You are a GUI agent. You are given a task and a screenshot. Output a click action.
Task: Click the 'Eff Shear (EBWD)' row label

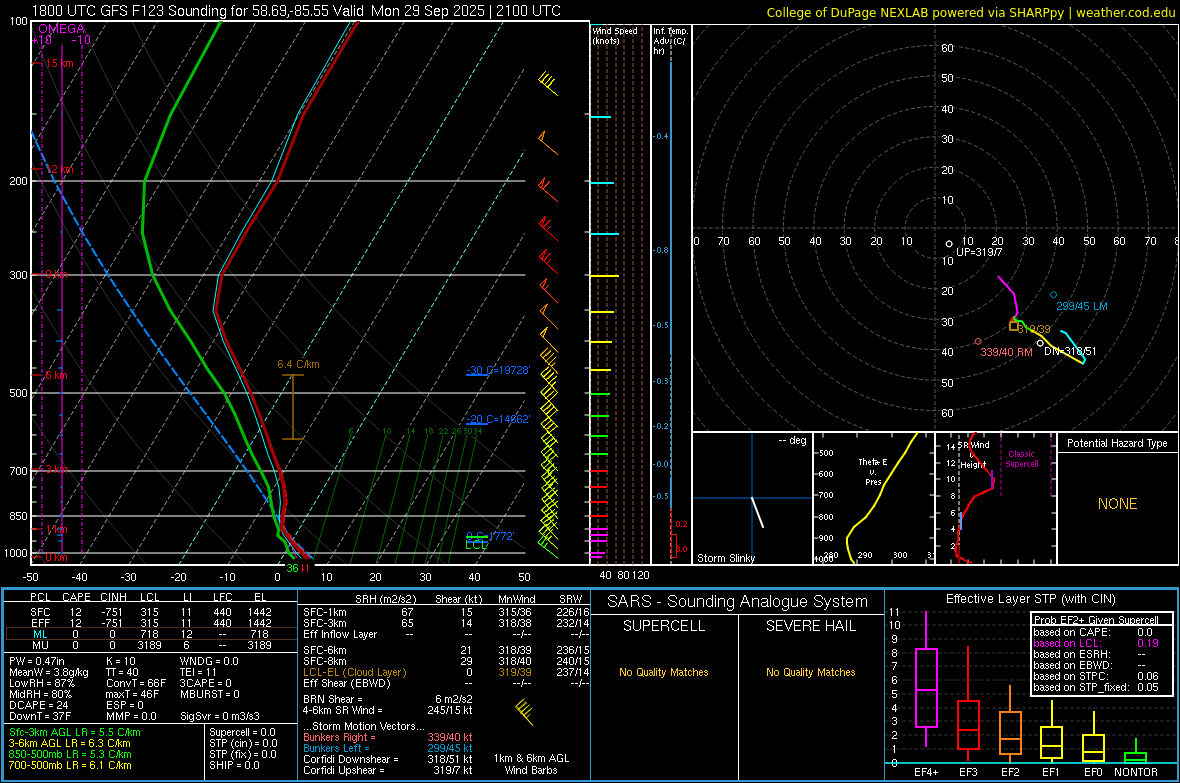[346, 683]
